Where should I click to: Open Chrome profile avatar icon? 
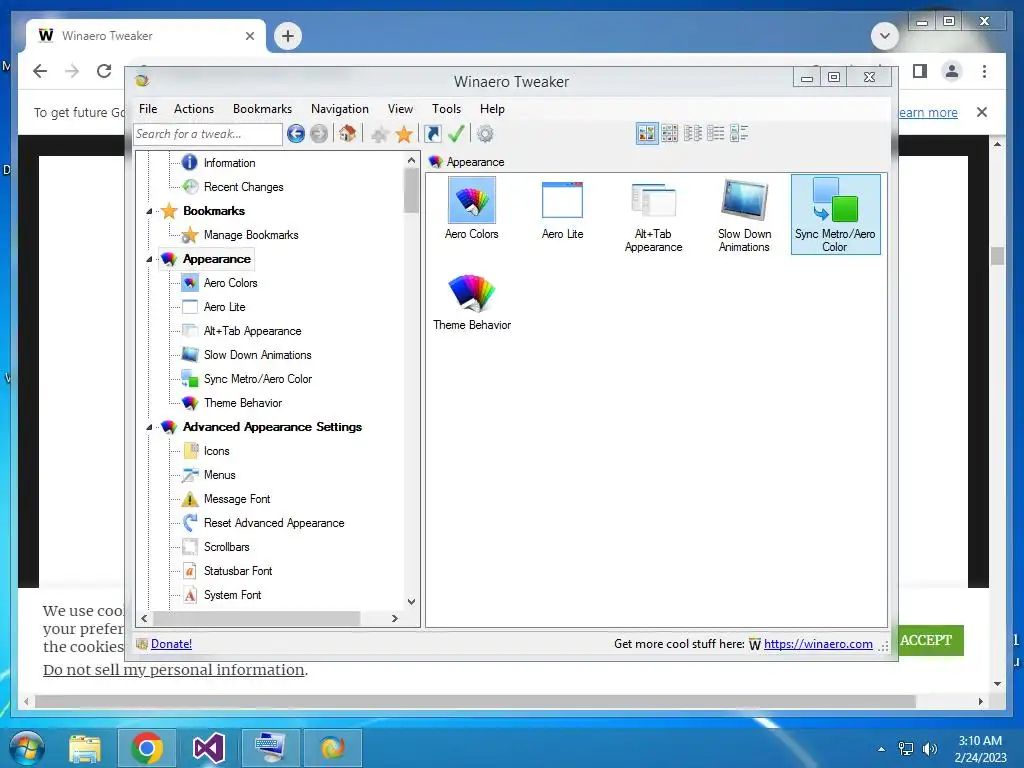952,71
